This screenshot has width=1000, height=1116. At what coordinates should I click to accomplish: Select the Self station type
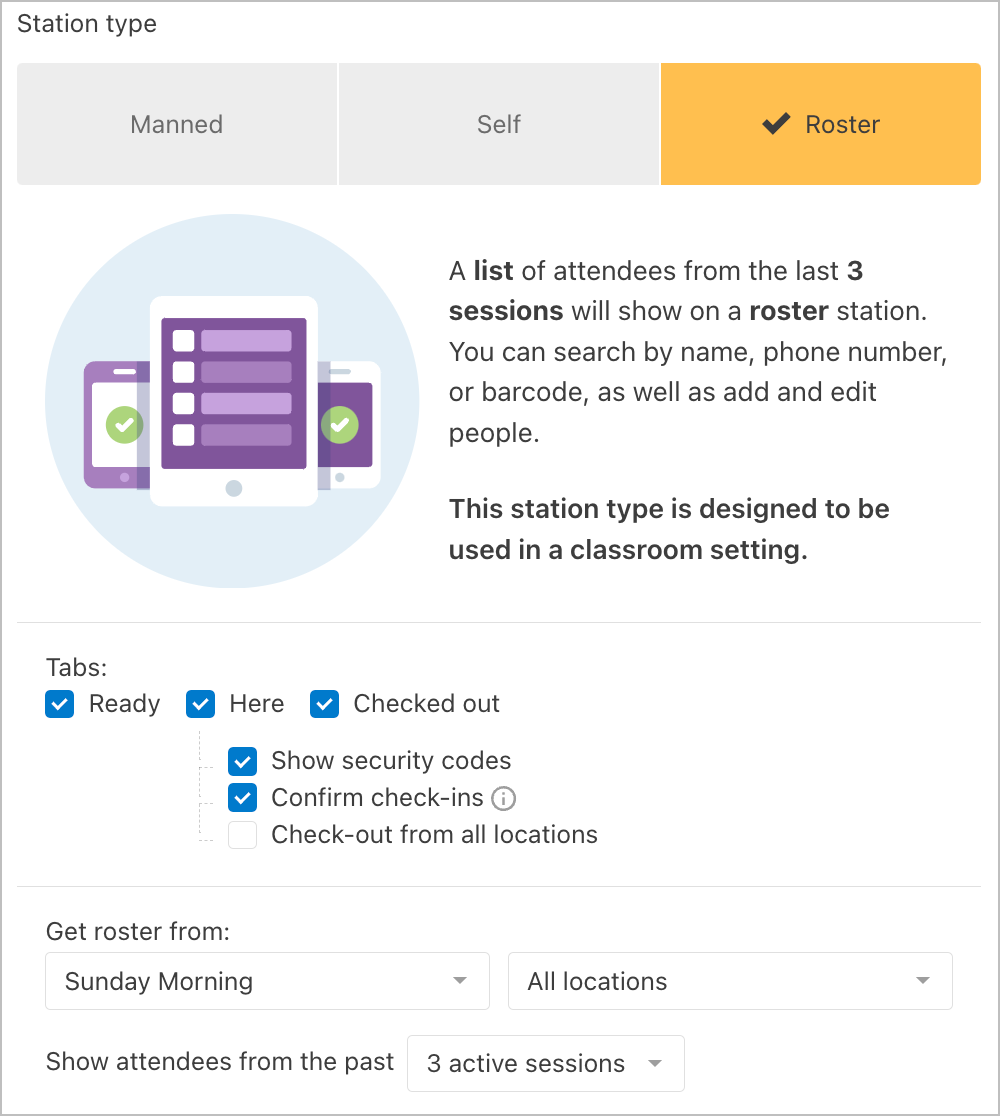[x=499, y=124]
